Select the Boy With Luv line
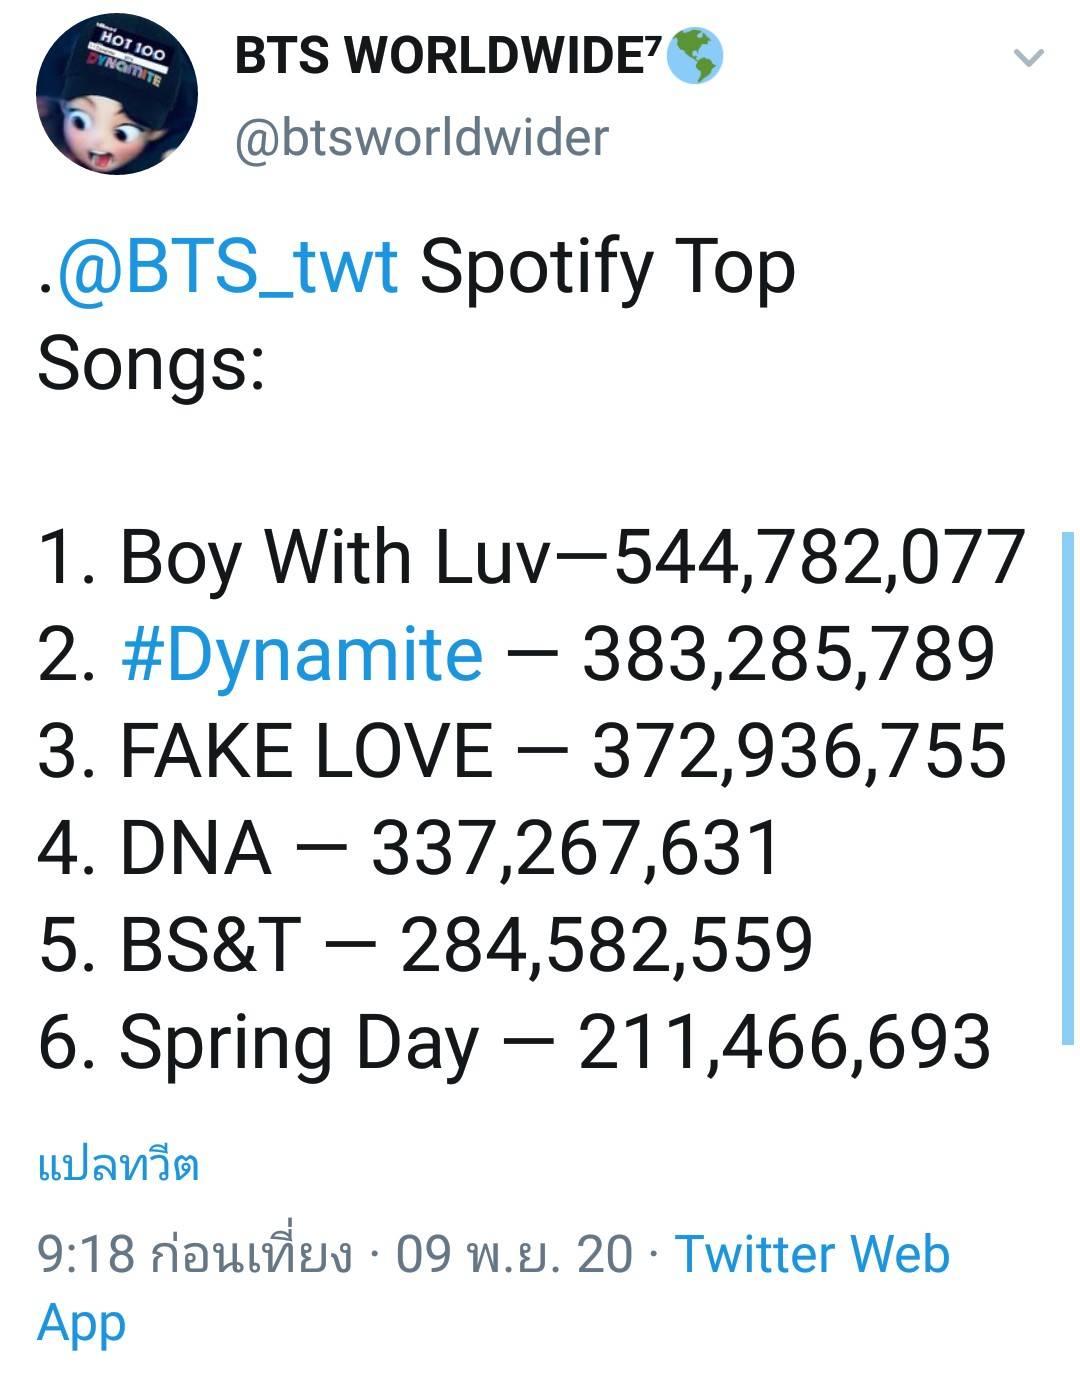The image size is (1080, 1393). pos(532,557)
